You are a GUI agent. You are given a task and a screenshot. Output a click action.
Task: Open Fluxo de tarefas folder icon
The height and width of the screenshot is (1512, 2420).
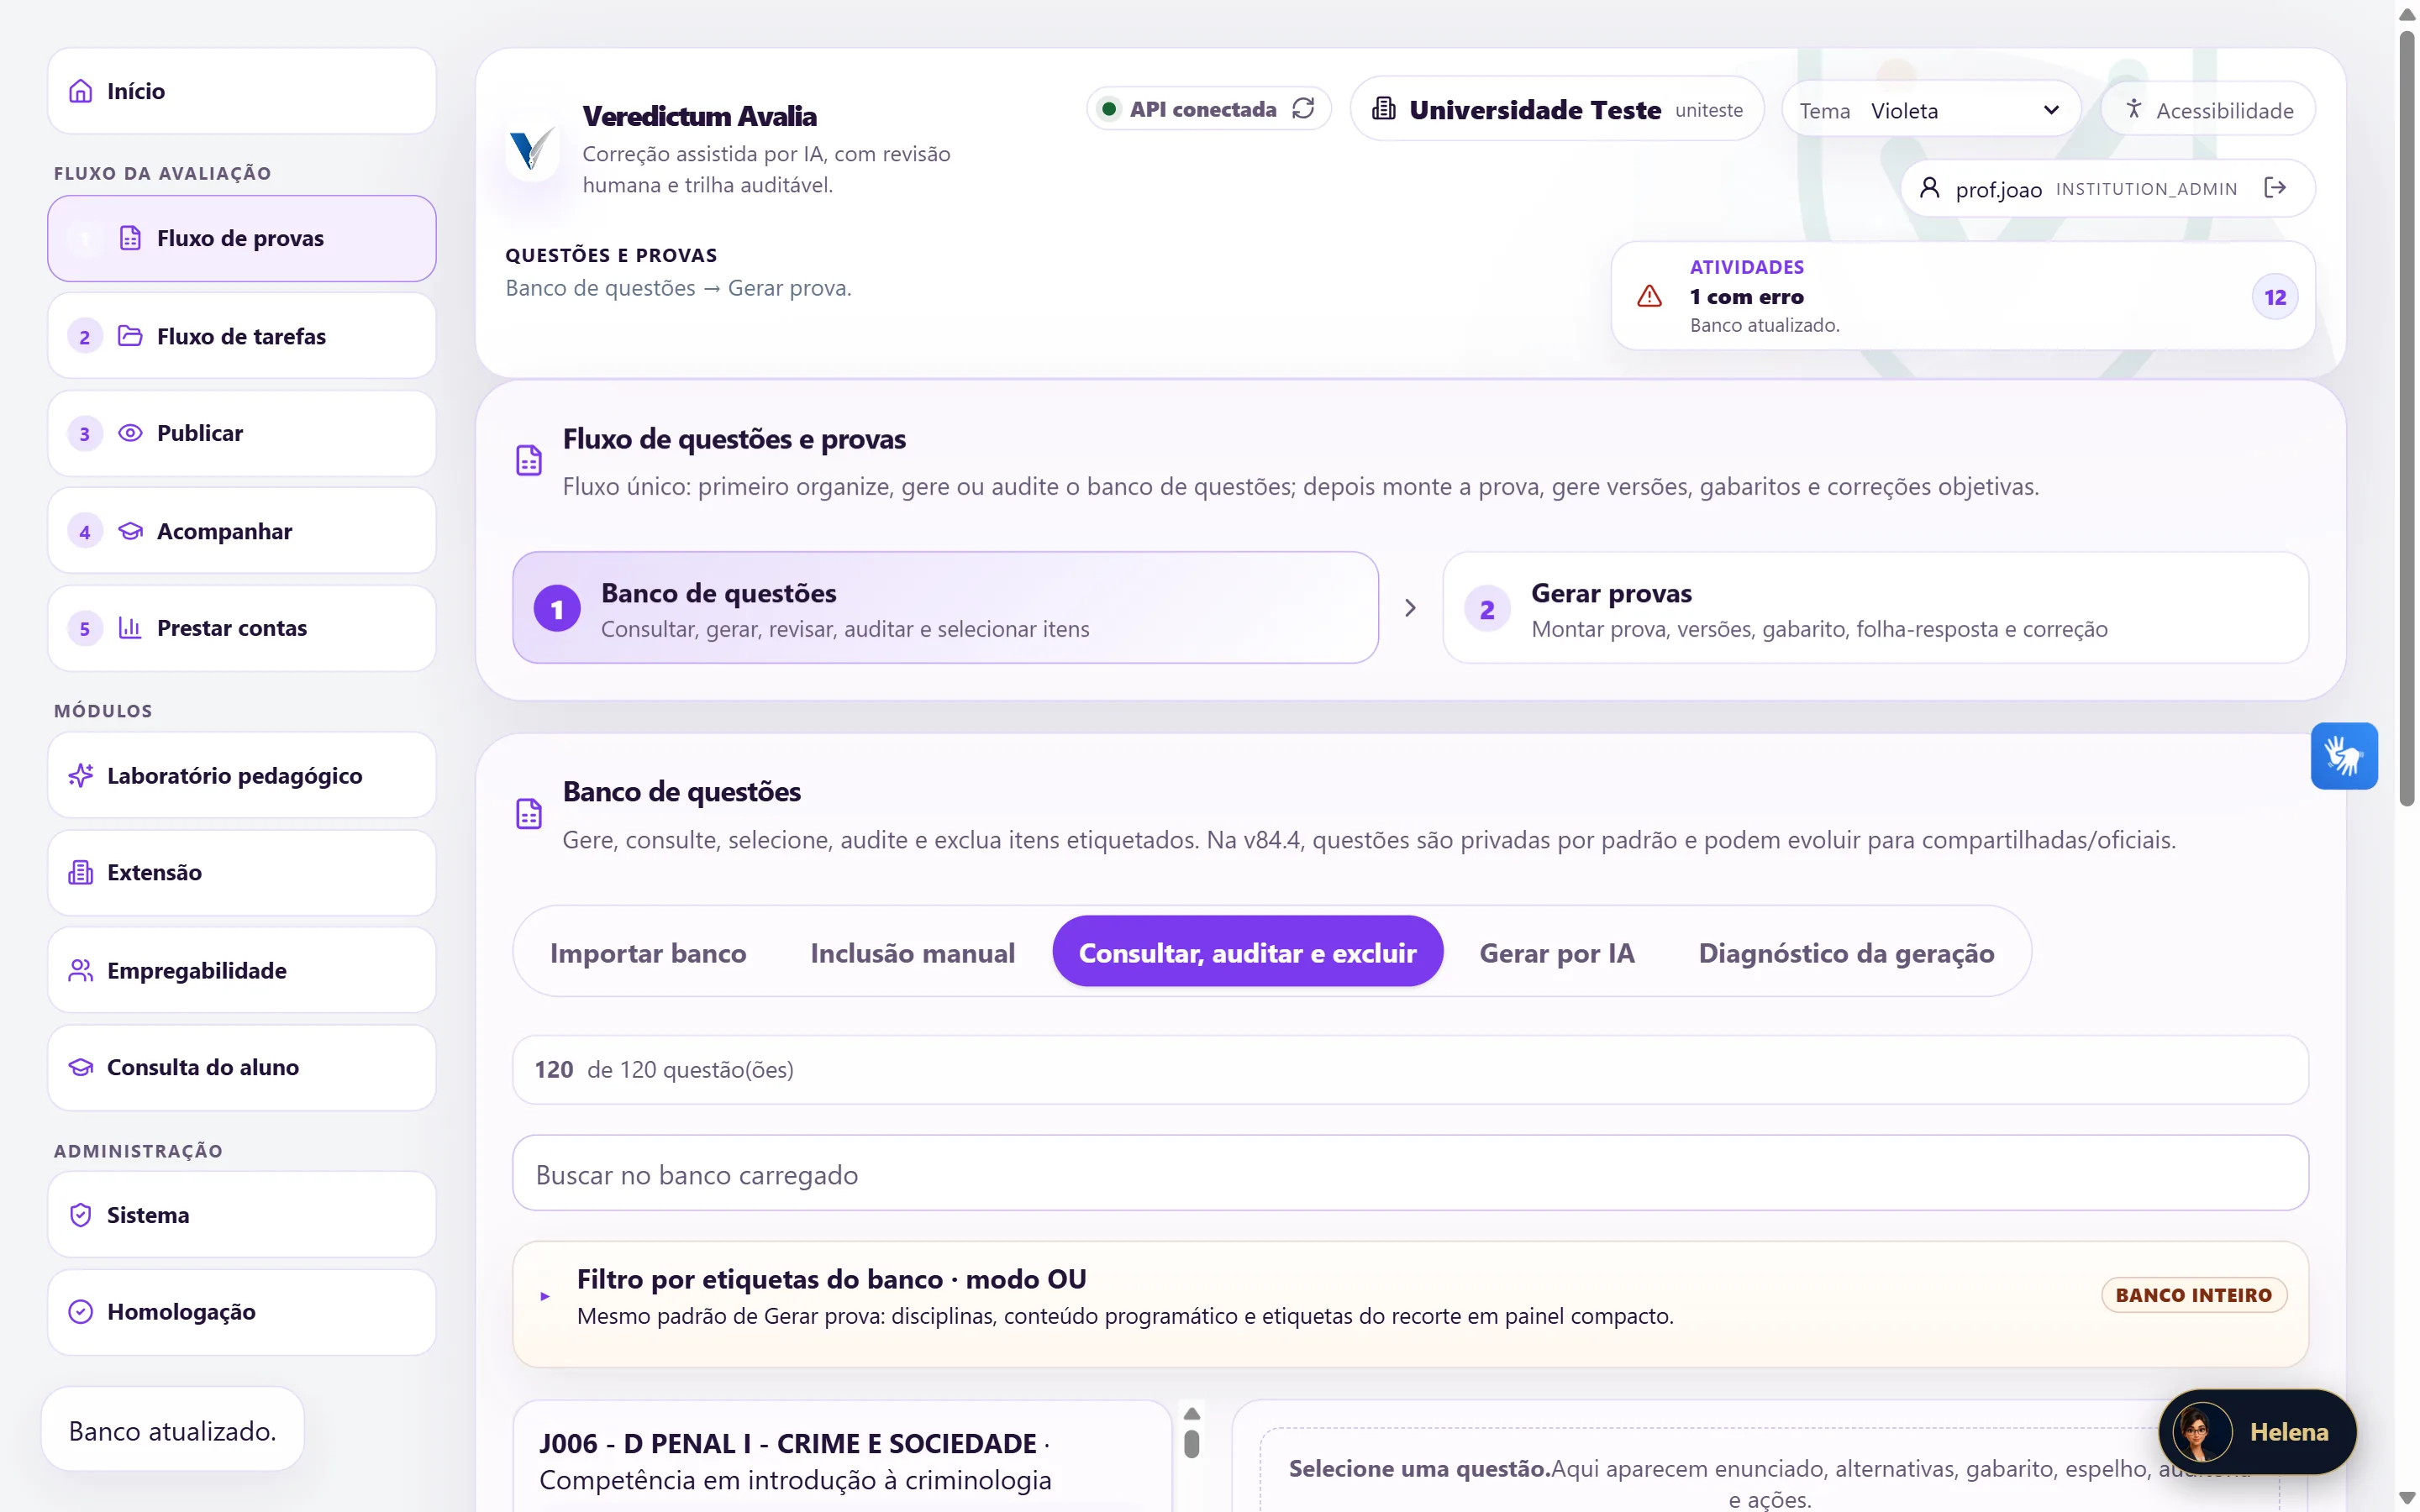click(x=130, y=336)
